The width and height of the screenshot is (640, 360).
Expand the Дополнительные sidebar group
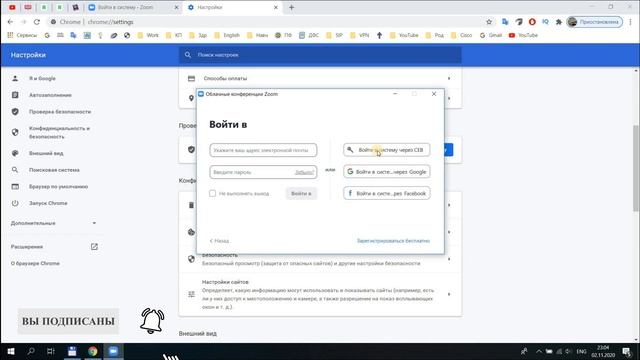coord(53,223)
